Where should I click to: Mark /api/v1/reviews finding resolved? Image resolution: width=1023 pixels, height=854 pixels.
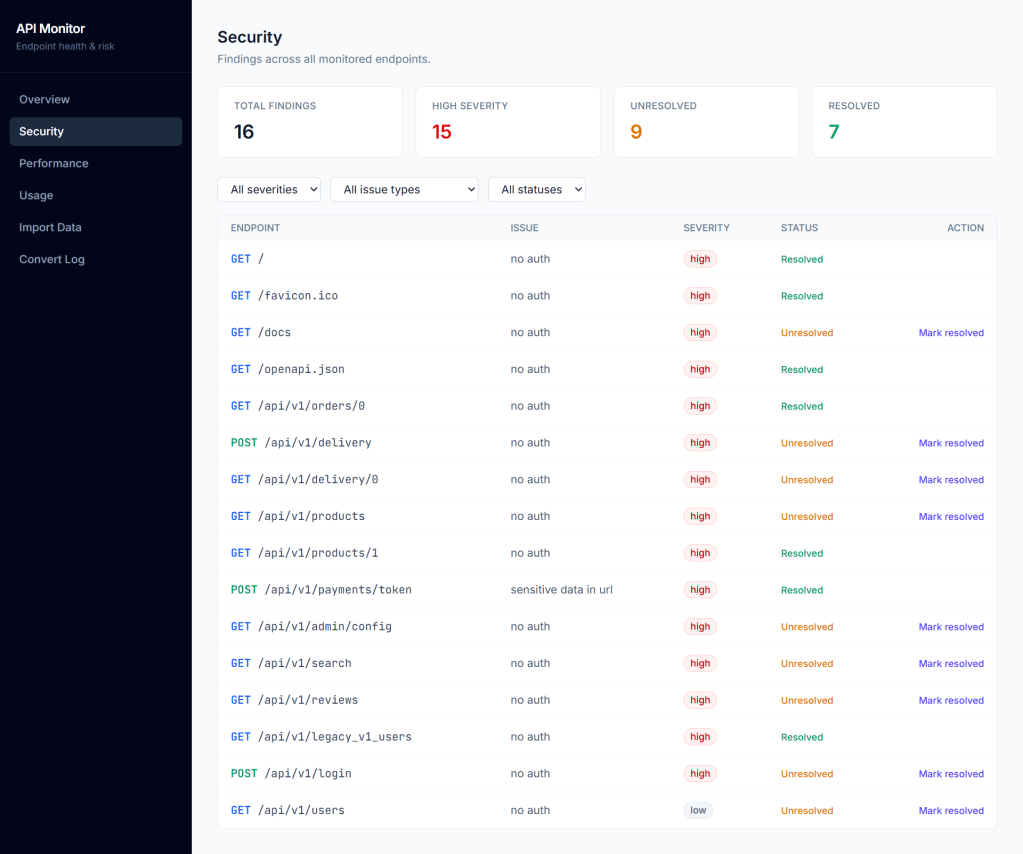pyautogui.click(x=951, y=700)
